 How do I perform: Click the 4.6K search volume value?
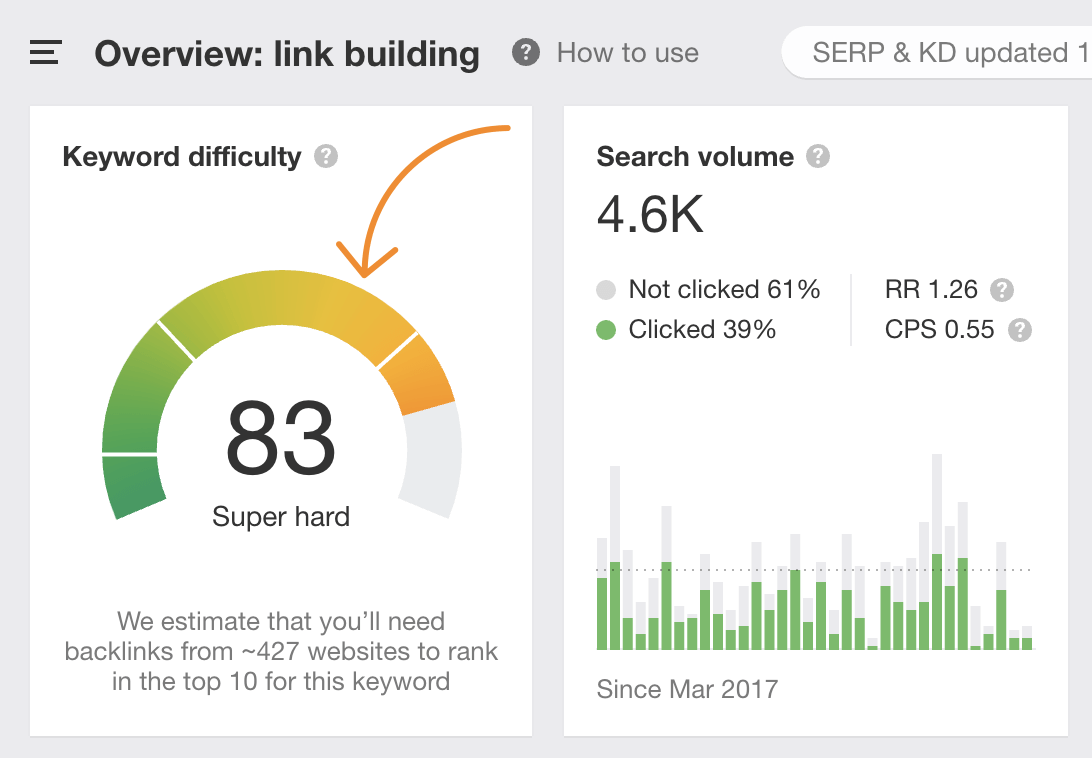pos(651,213)
